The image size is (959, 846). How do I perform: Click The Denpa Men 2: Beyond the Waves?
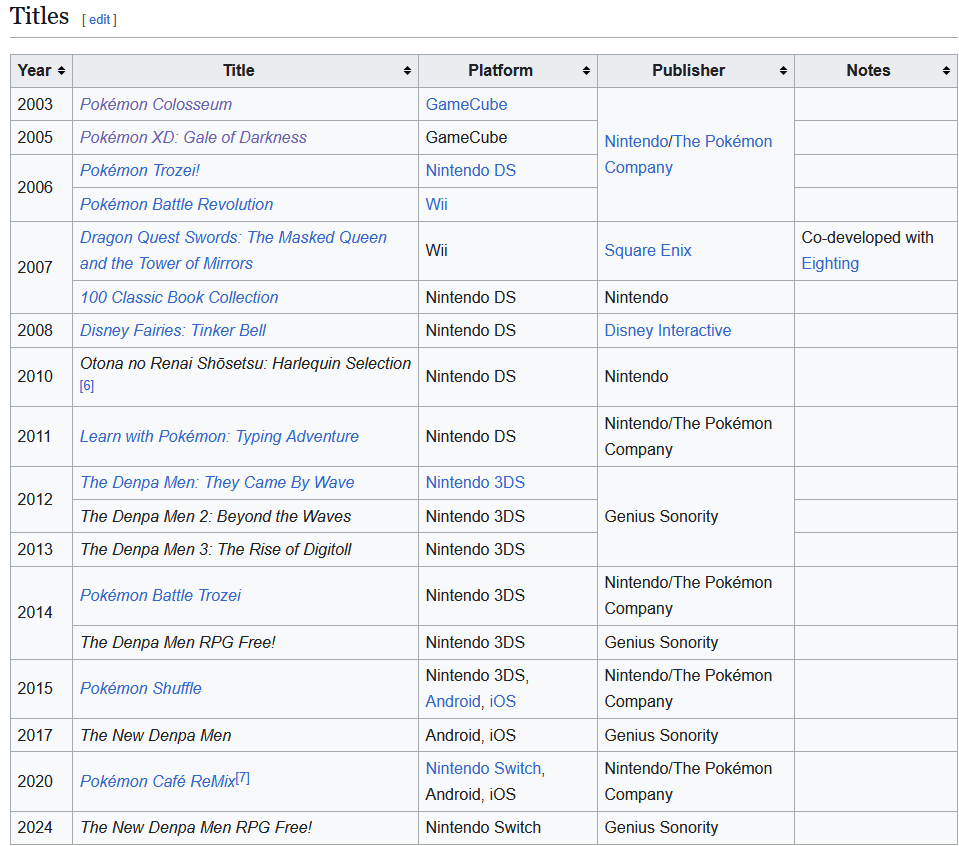[216, 517]
